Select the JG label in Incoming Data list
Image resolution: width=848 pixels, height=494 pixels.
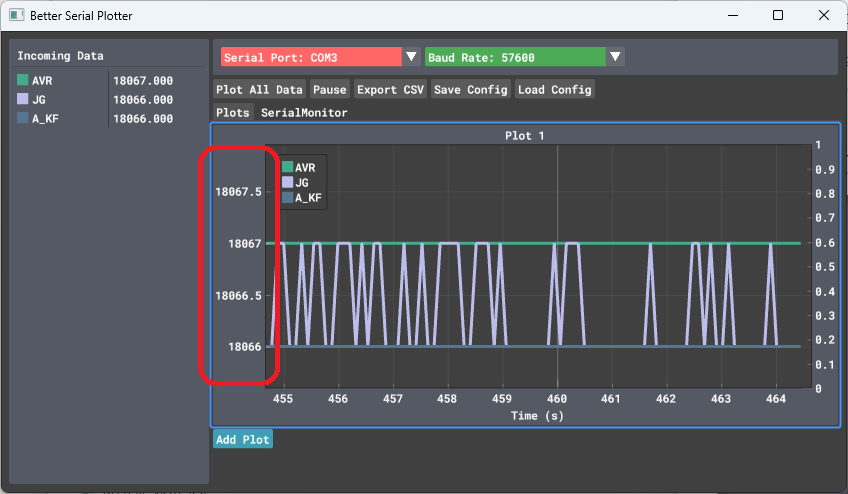point(39,100)
